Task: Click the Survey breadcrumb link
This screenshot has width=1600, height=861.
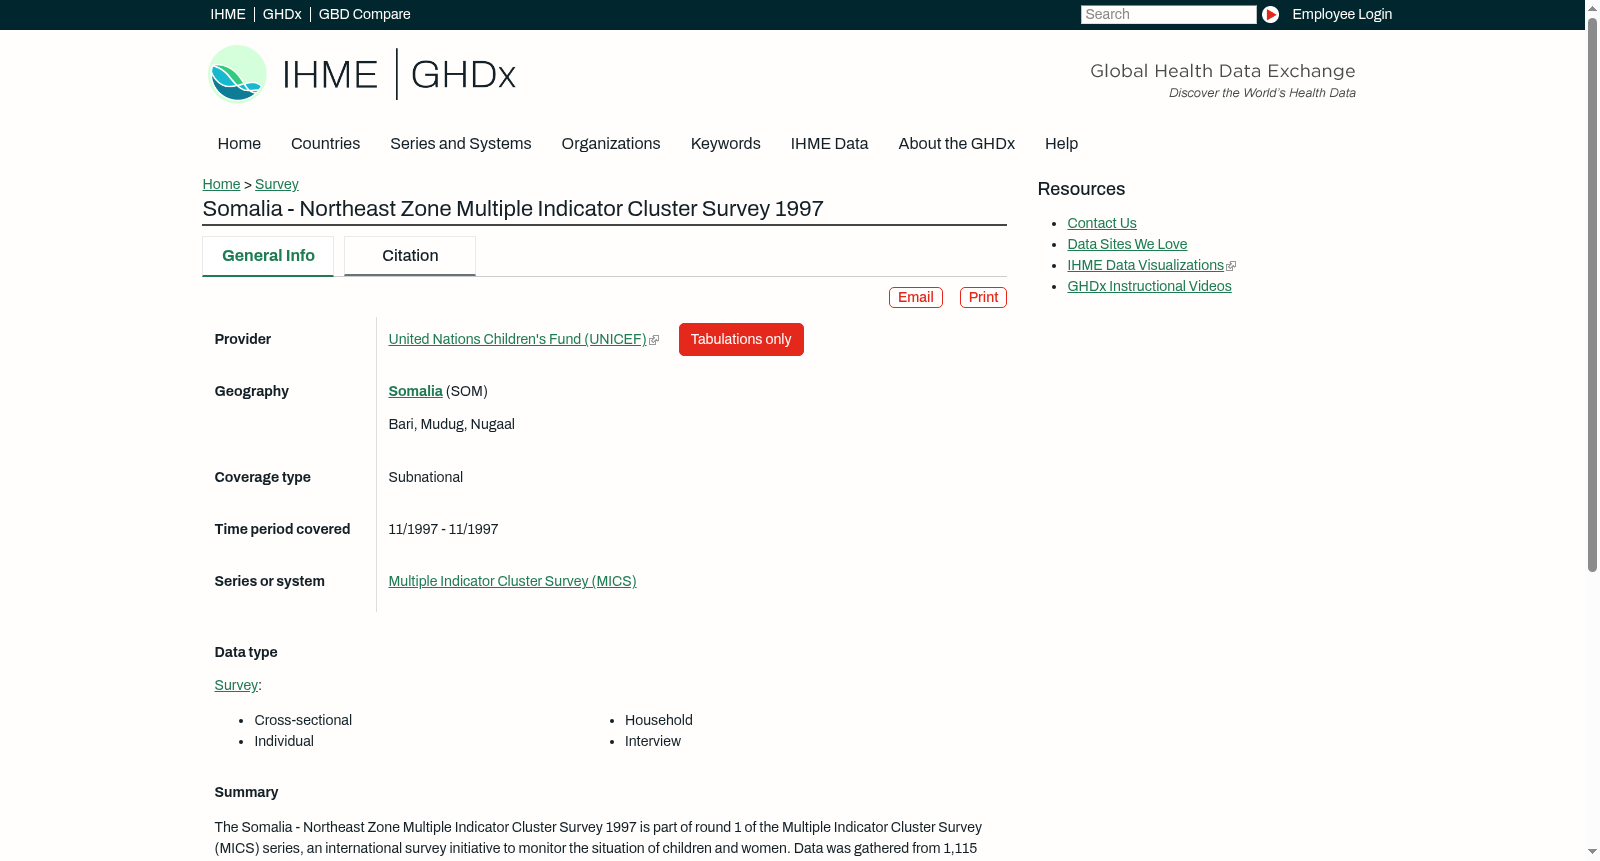Action: 277,184
